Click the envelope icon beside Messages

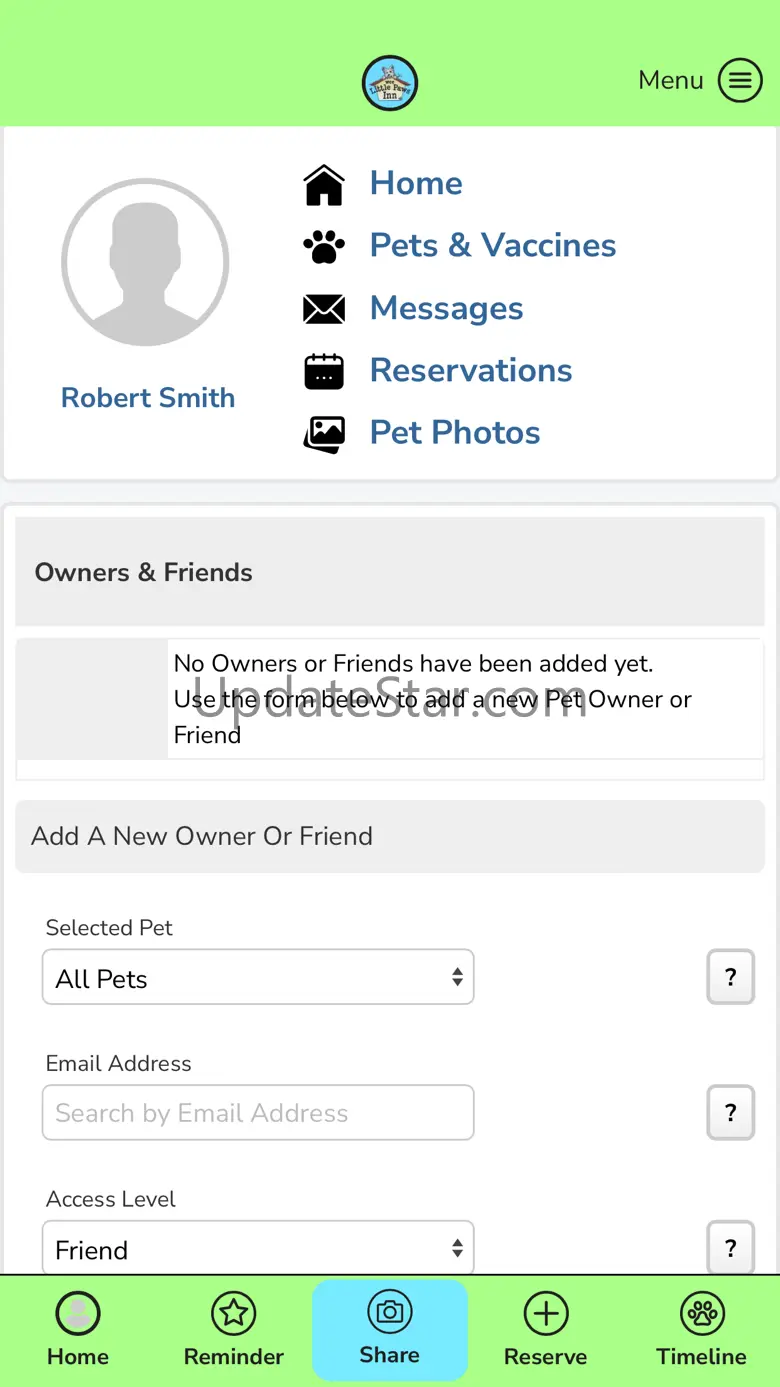324,309
